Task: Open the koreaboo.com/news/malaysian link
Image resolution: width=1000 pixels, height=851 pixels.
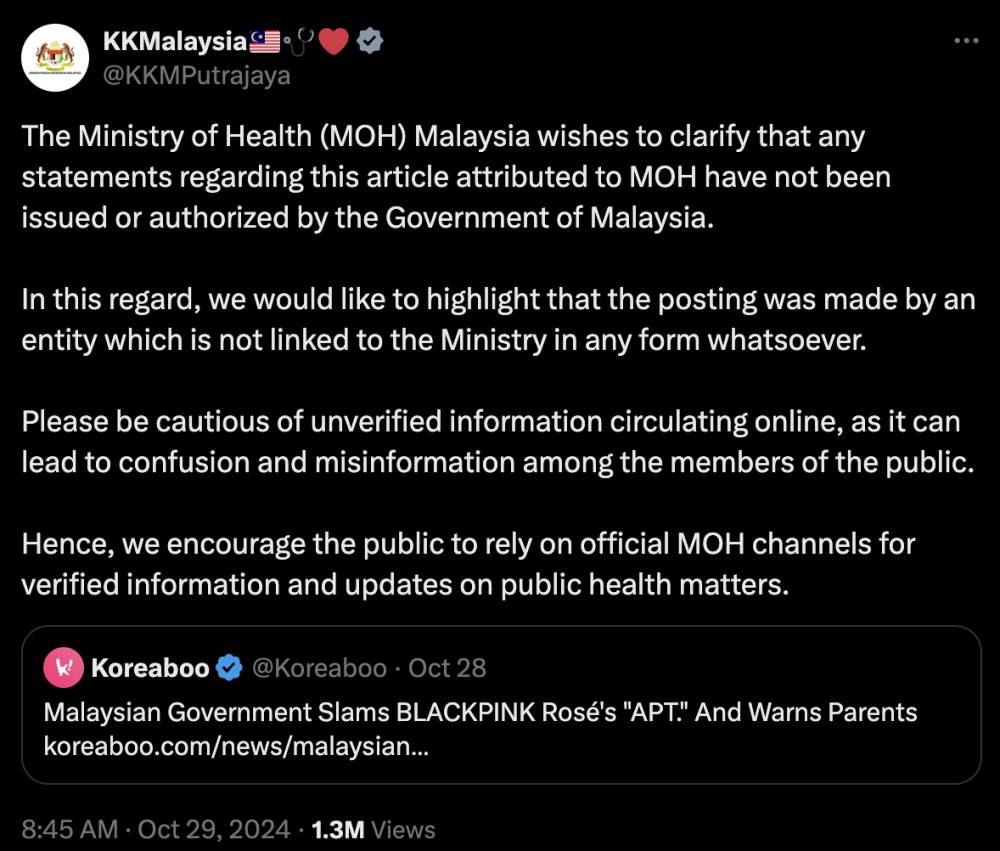Action: [x=236, y=746]
